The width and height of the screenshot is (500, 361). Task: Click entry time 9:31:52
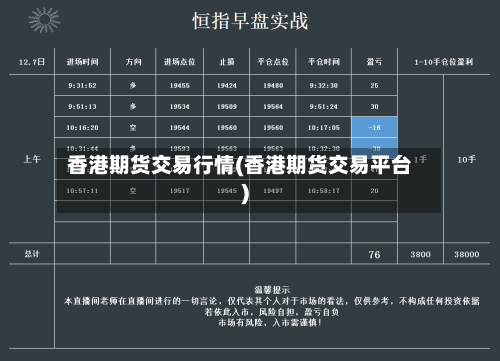(82, 86)
